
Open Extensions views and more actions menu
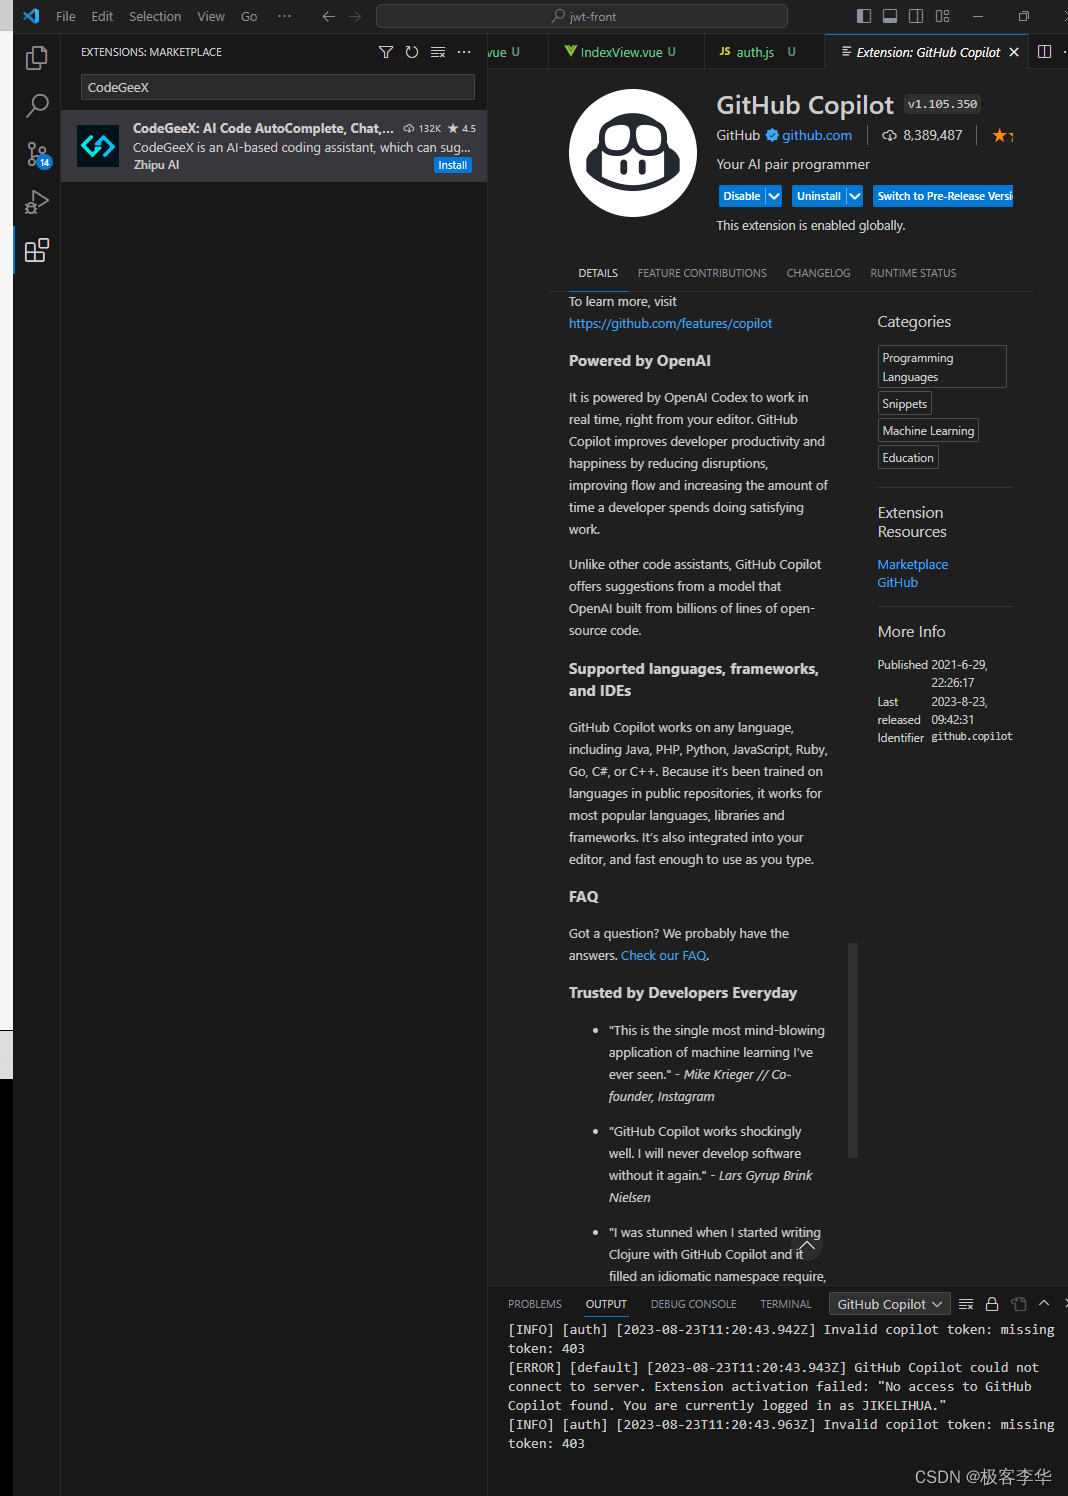point(464,52)
